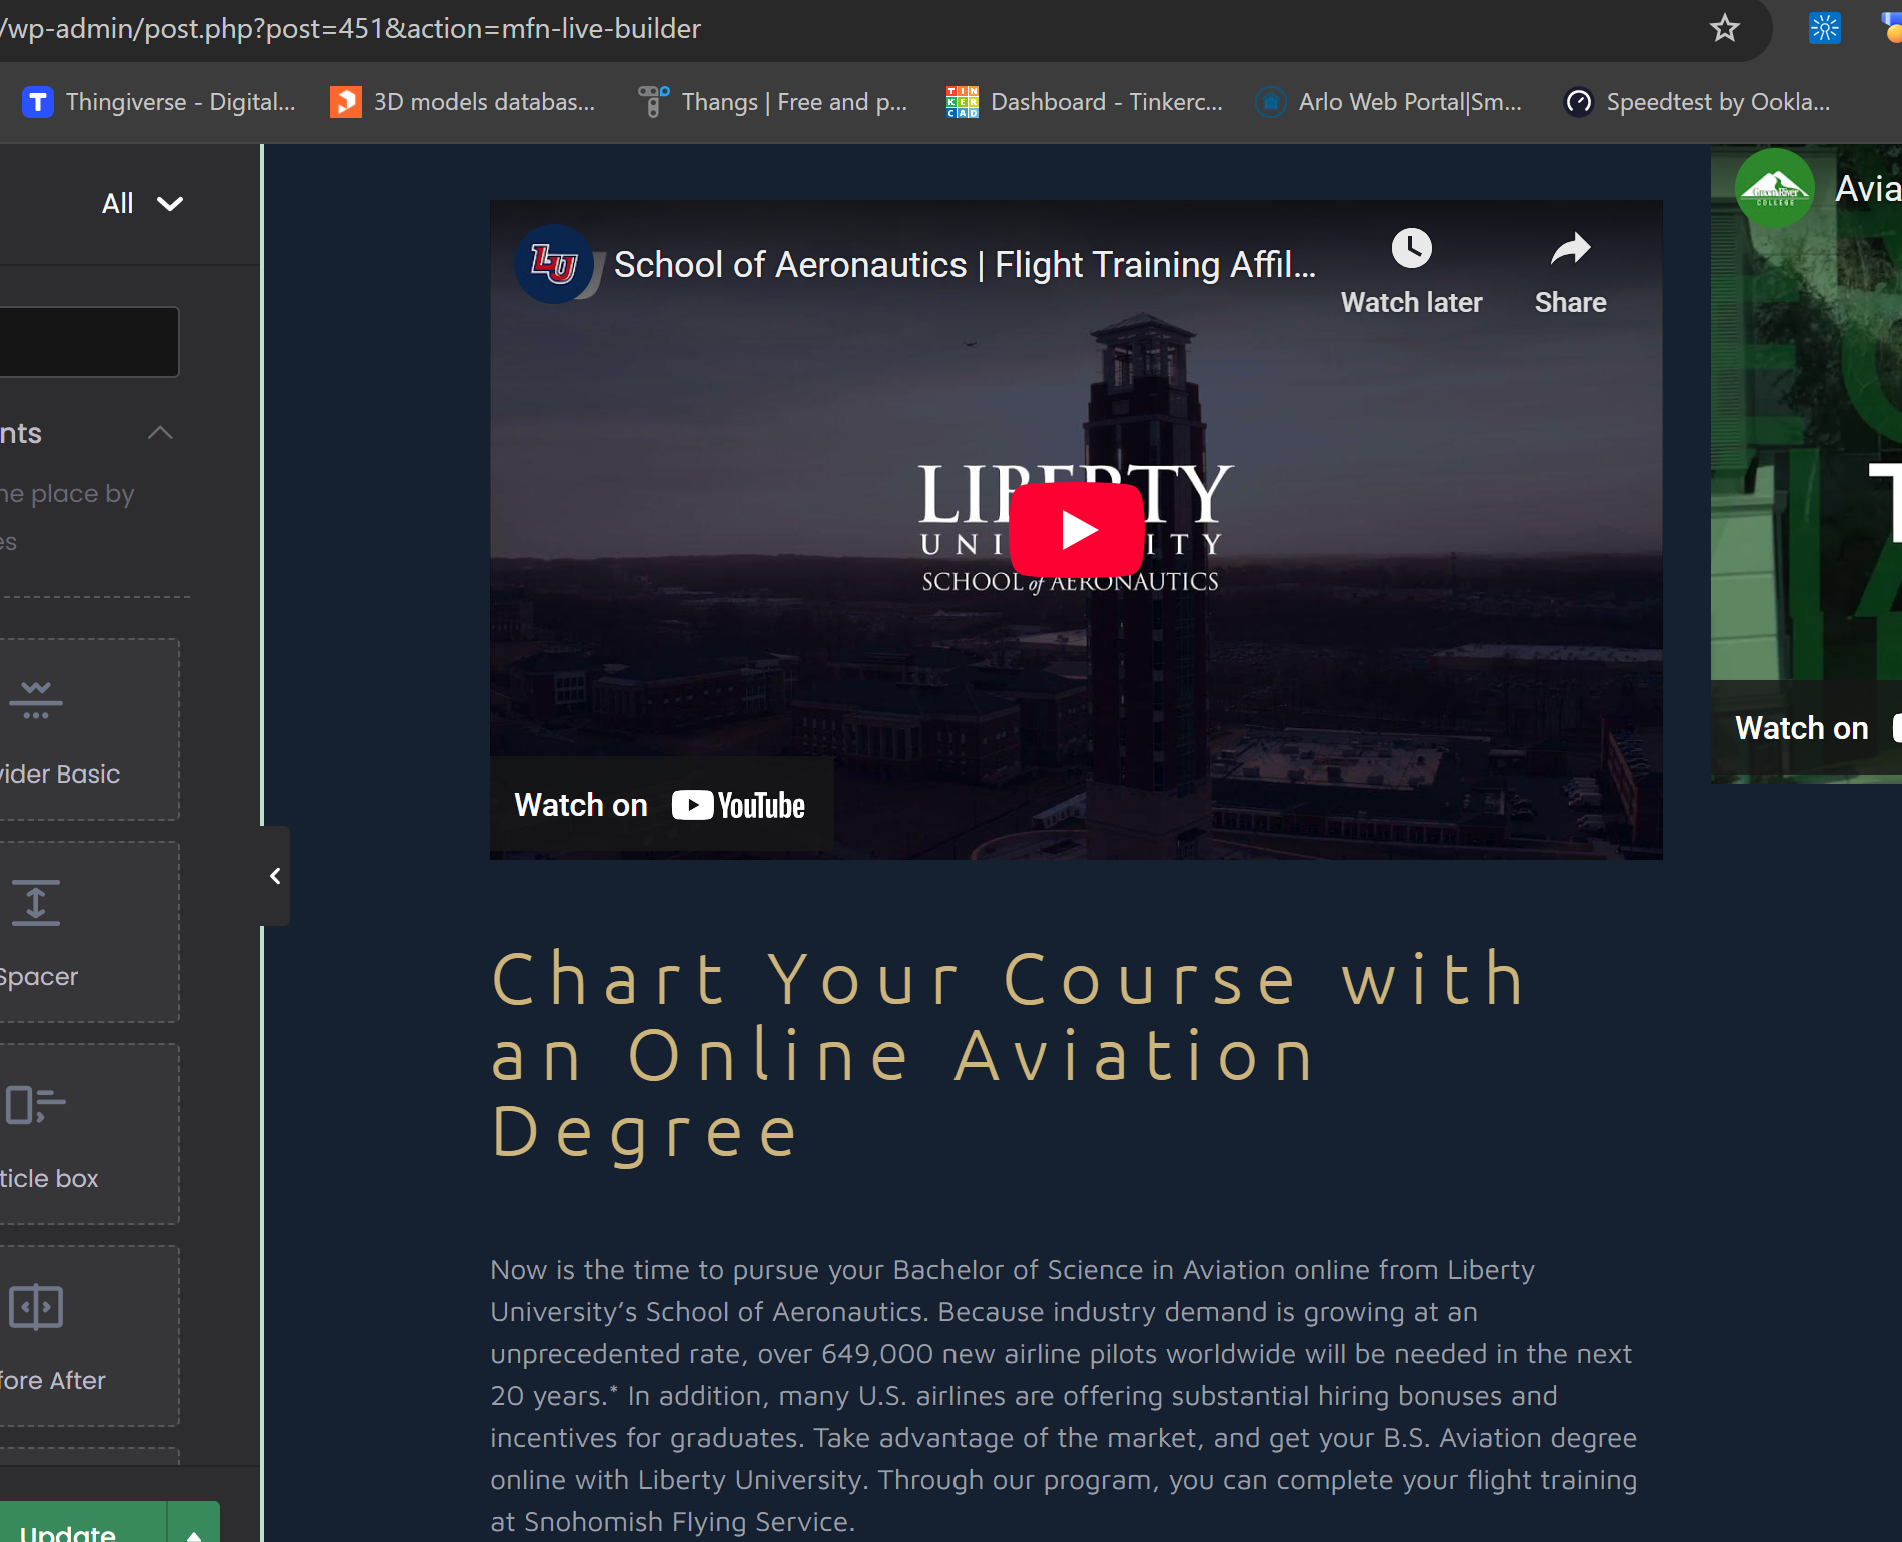Open the Liberty University channel logo
This screenshot has height=1542, width=1902.
(553, 264)
